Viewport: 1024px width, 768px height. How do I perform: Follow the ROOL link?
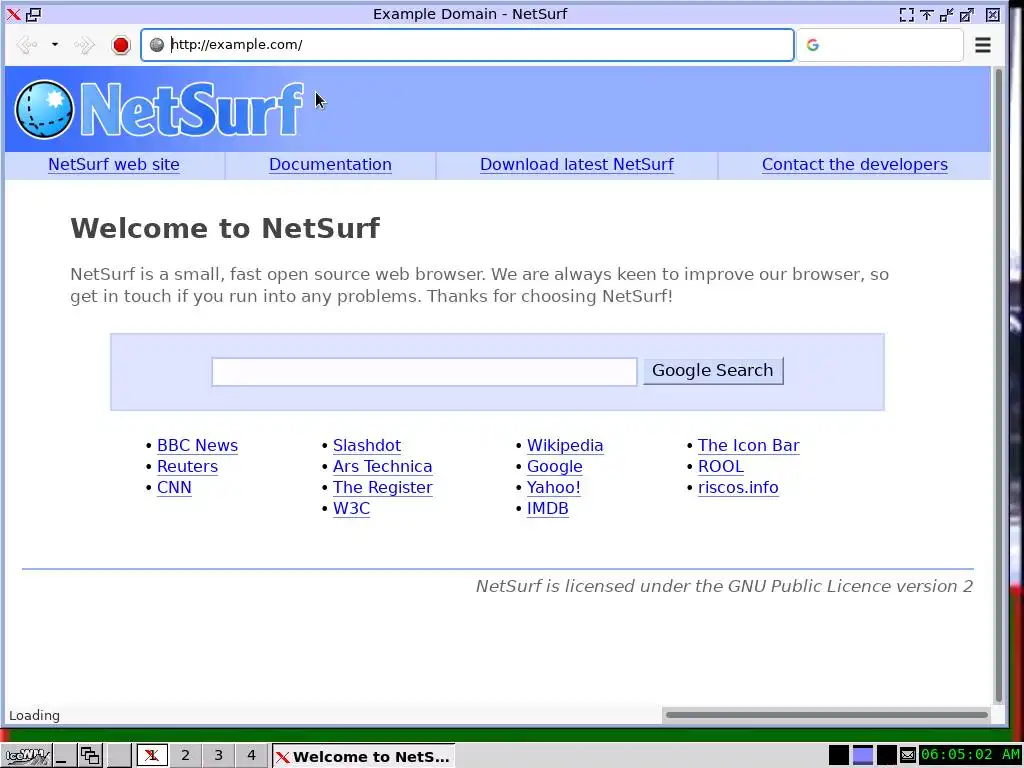coord(721,466)
